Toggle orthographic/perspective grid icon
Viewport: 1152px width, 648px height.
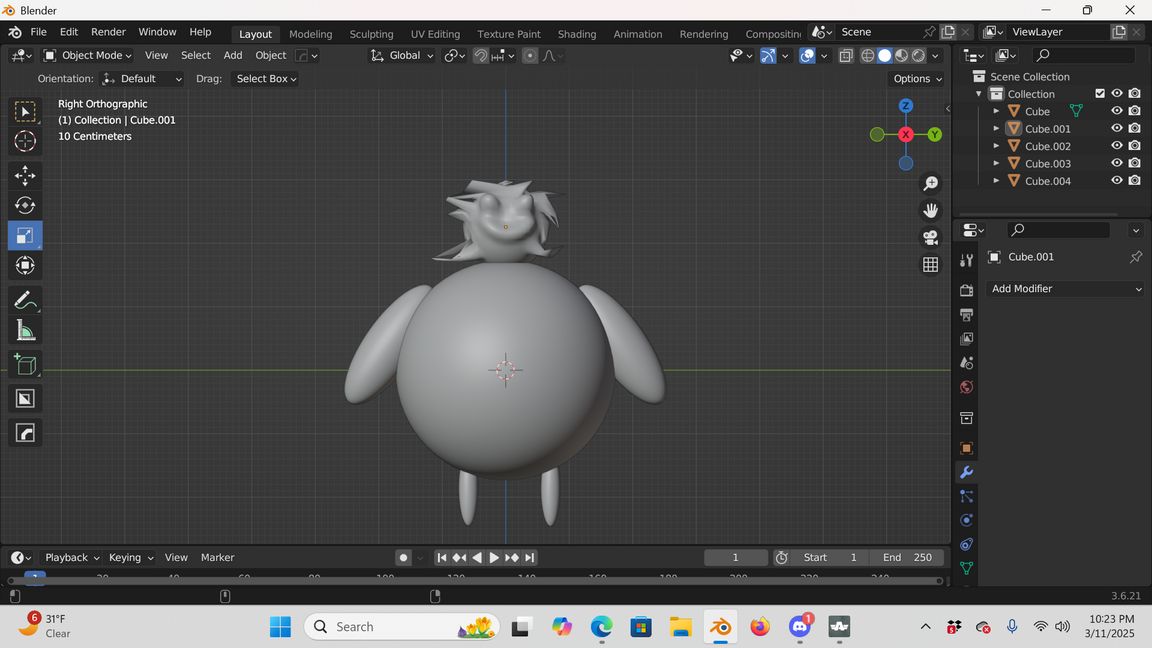click(930, 264)
